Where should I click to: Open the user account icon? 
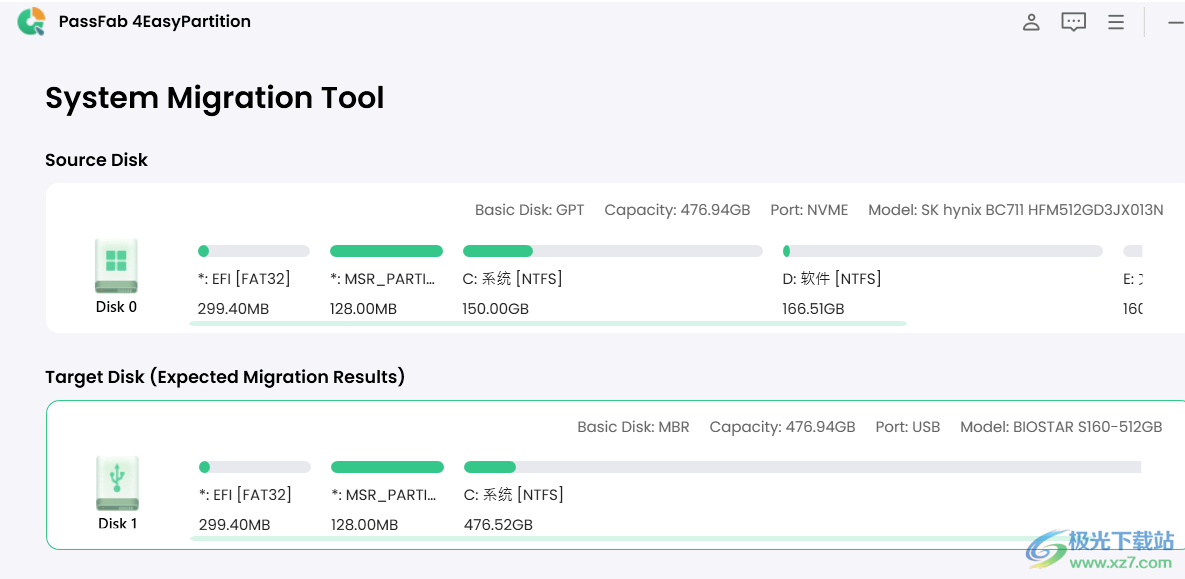click(x=1031, y=21)
